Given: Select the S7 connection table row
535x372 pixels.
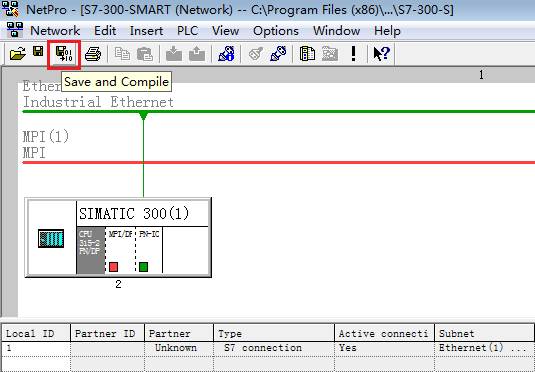Looking at the screenshot, I should 267,348.
